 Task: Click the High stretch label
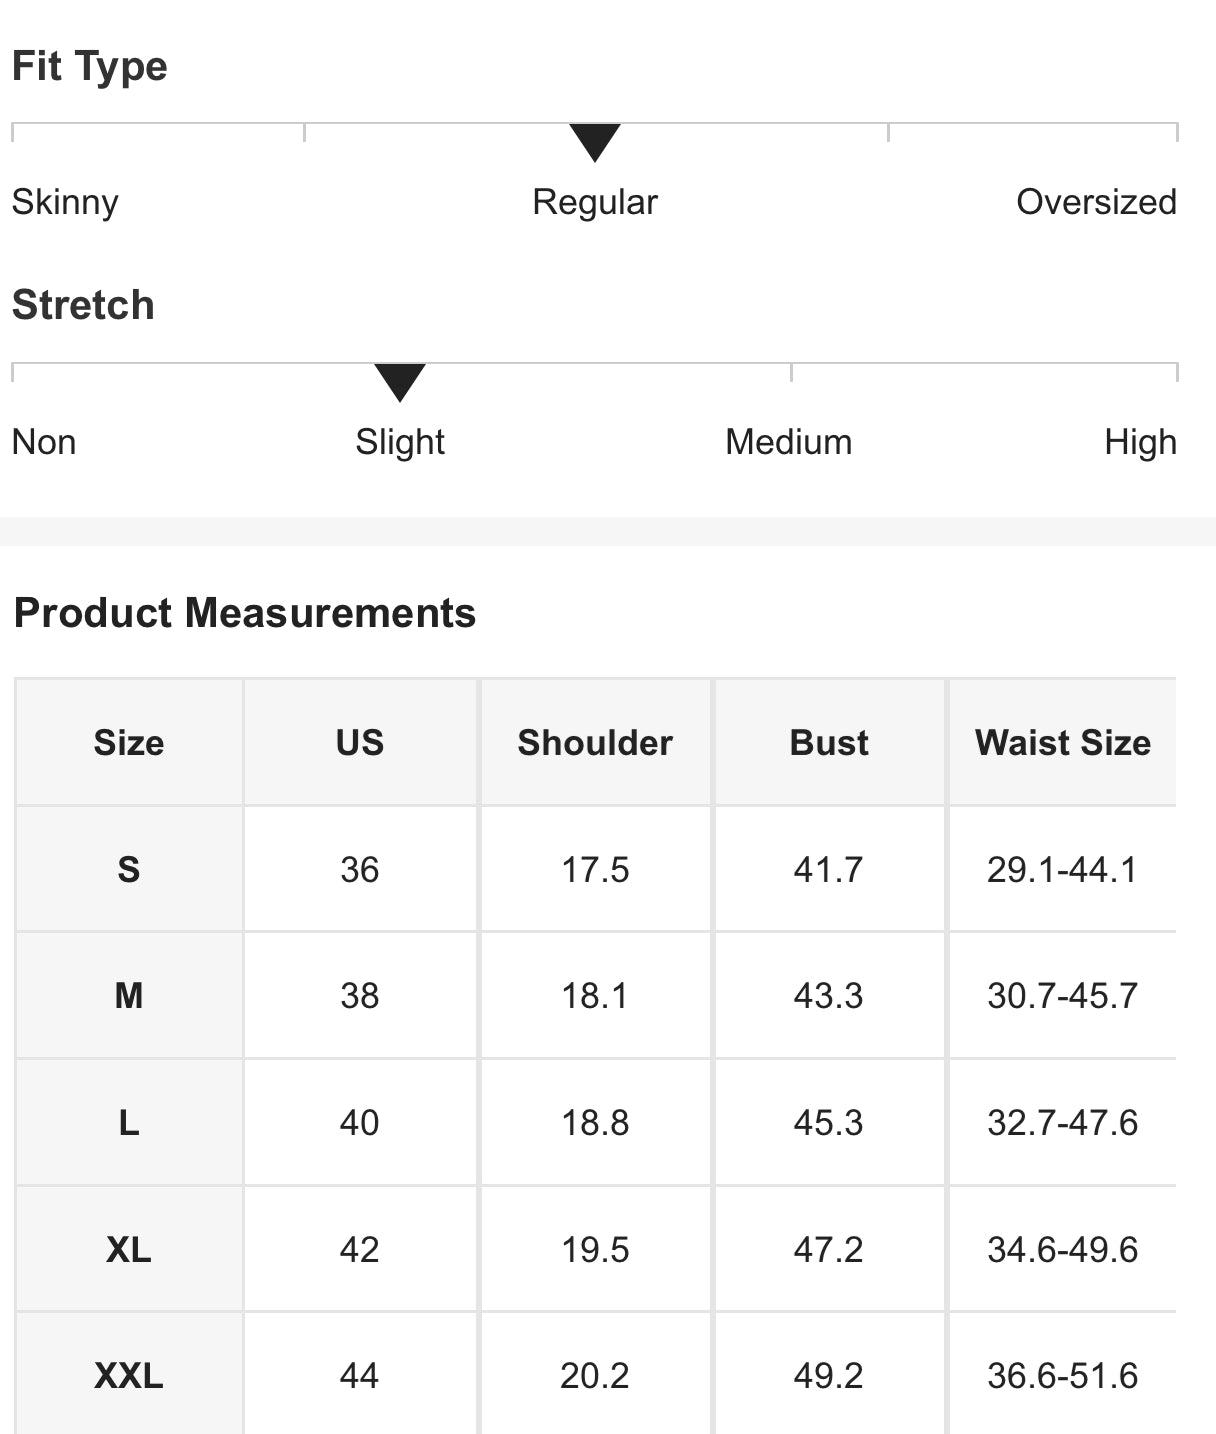1140,442
